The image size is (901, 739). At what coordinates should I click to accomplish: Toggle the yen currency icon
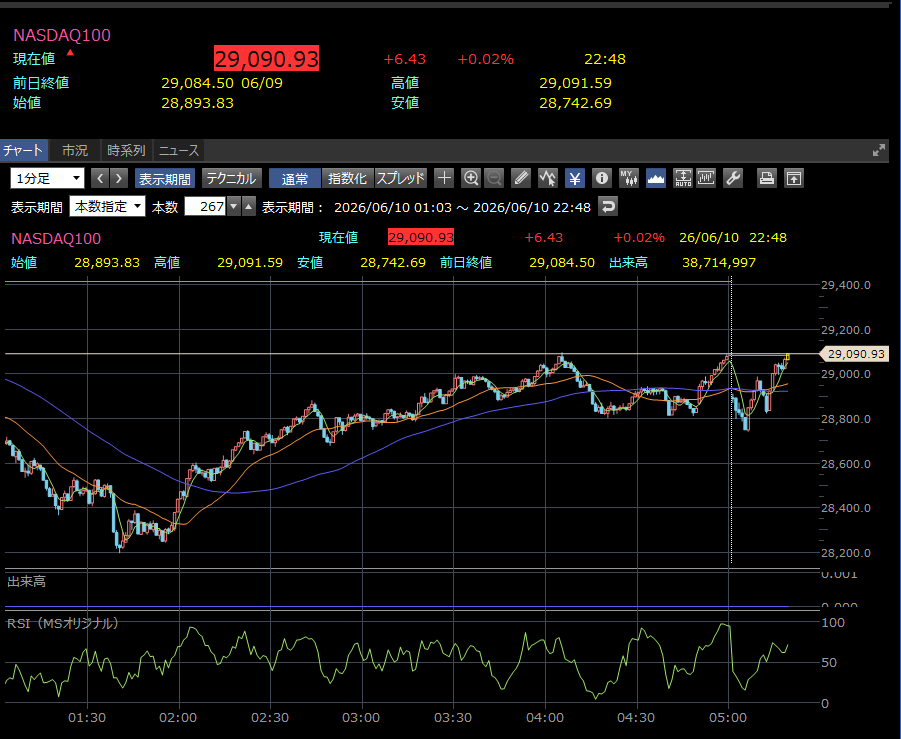tap(575, 178)
